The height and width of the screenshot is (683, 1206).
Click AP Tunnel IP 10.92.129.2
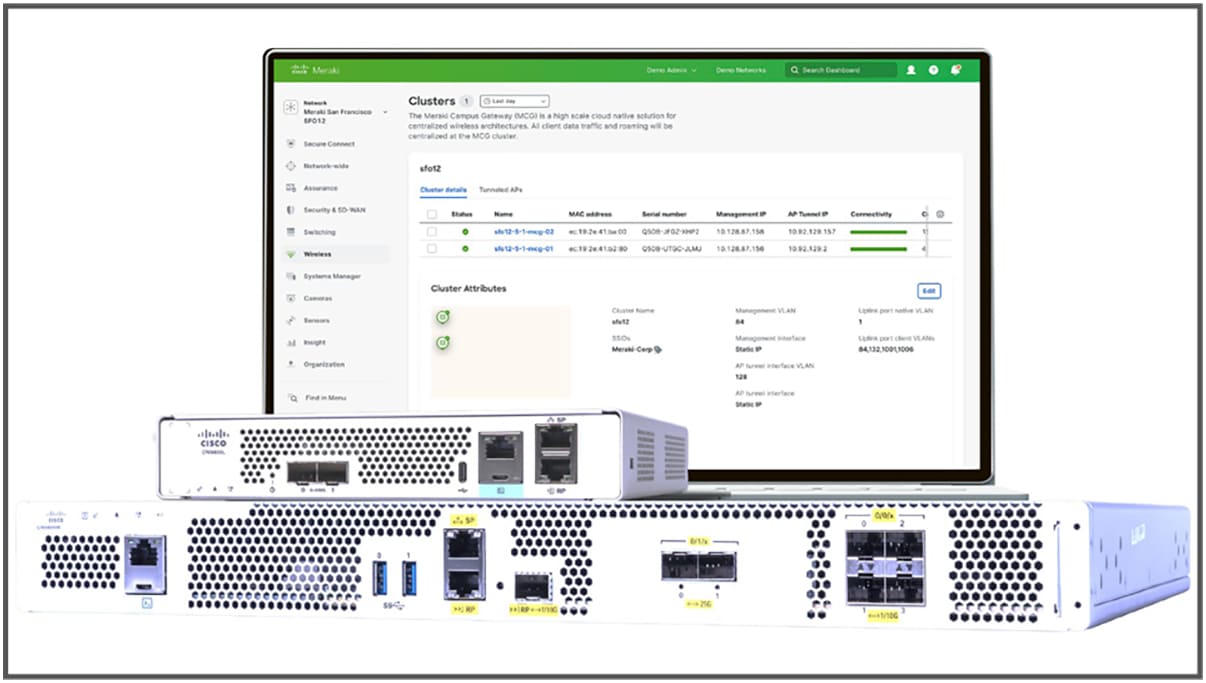[807, 248]
